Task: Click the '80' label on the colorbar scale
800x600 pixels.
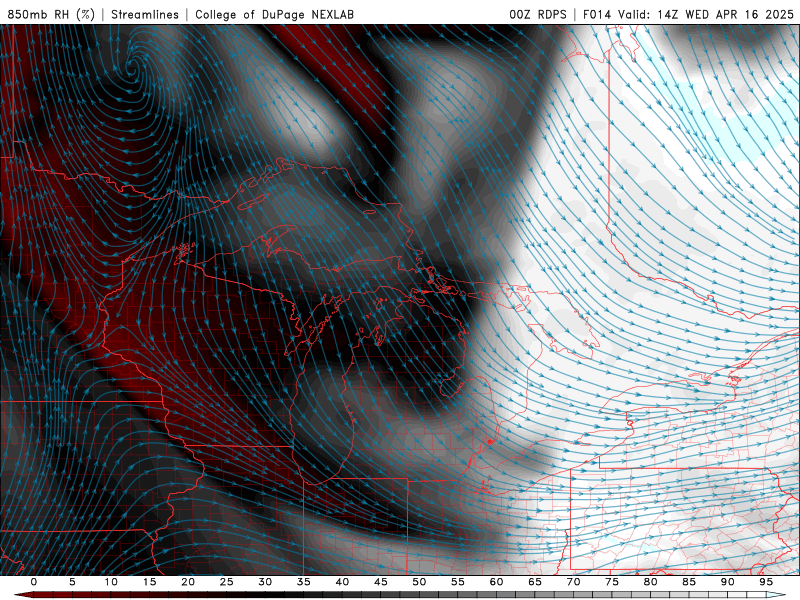Action: point(651,582)
